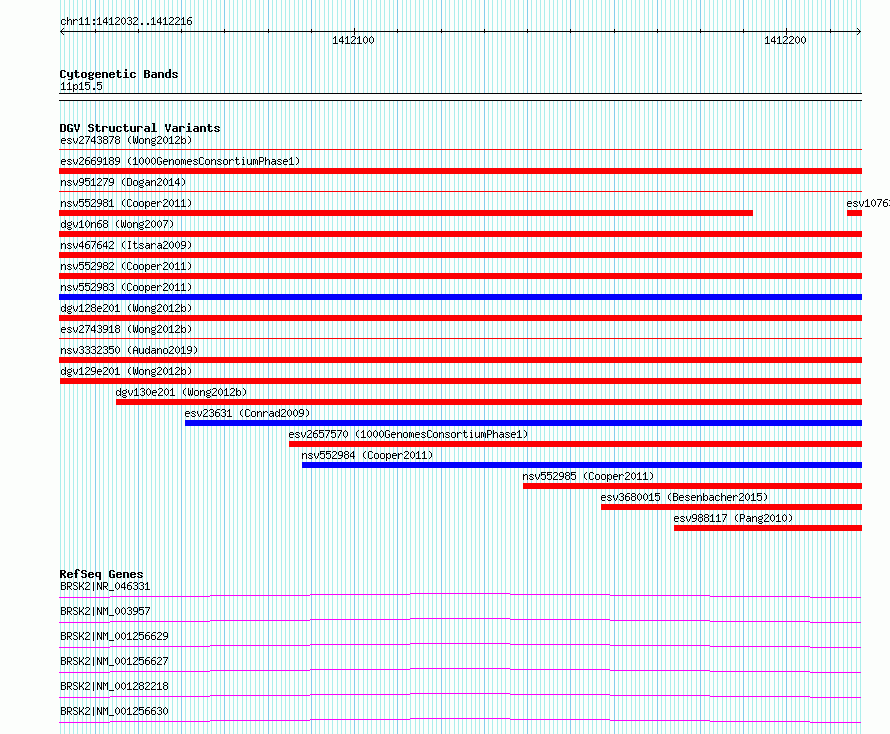Click the RefSeq Genes track title

coord(101,574)
